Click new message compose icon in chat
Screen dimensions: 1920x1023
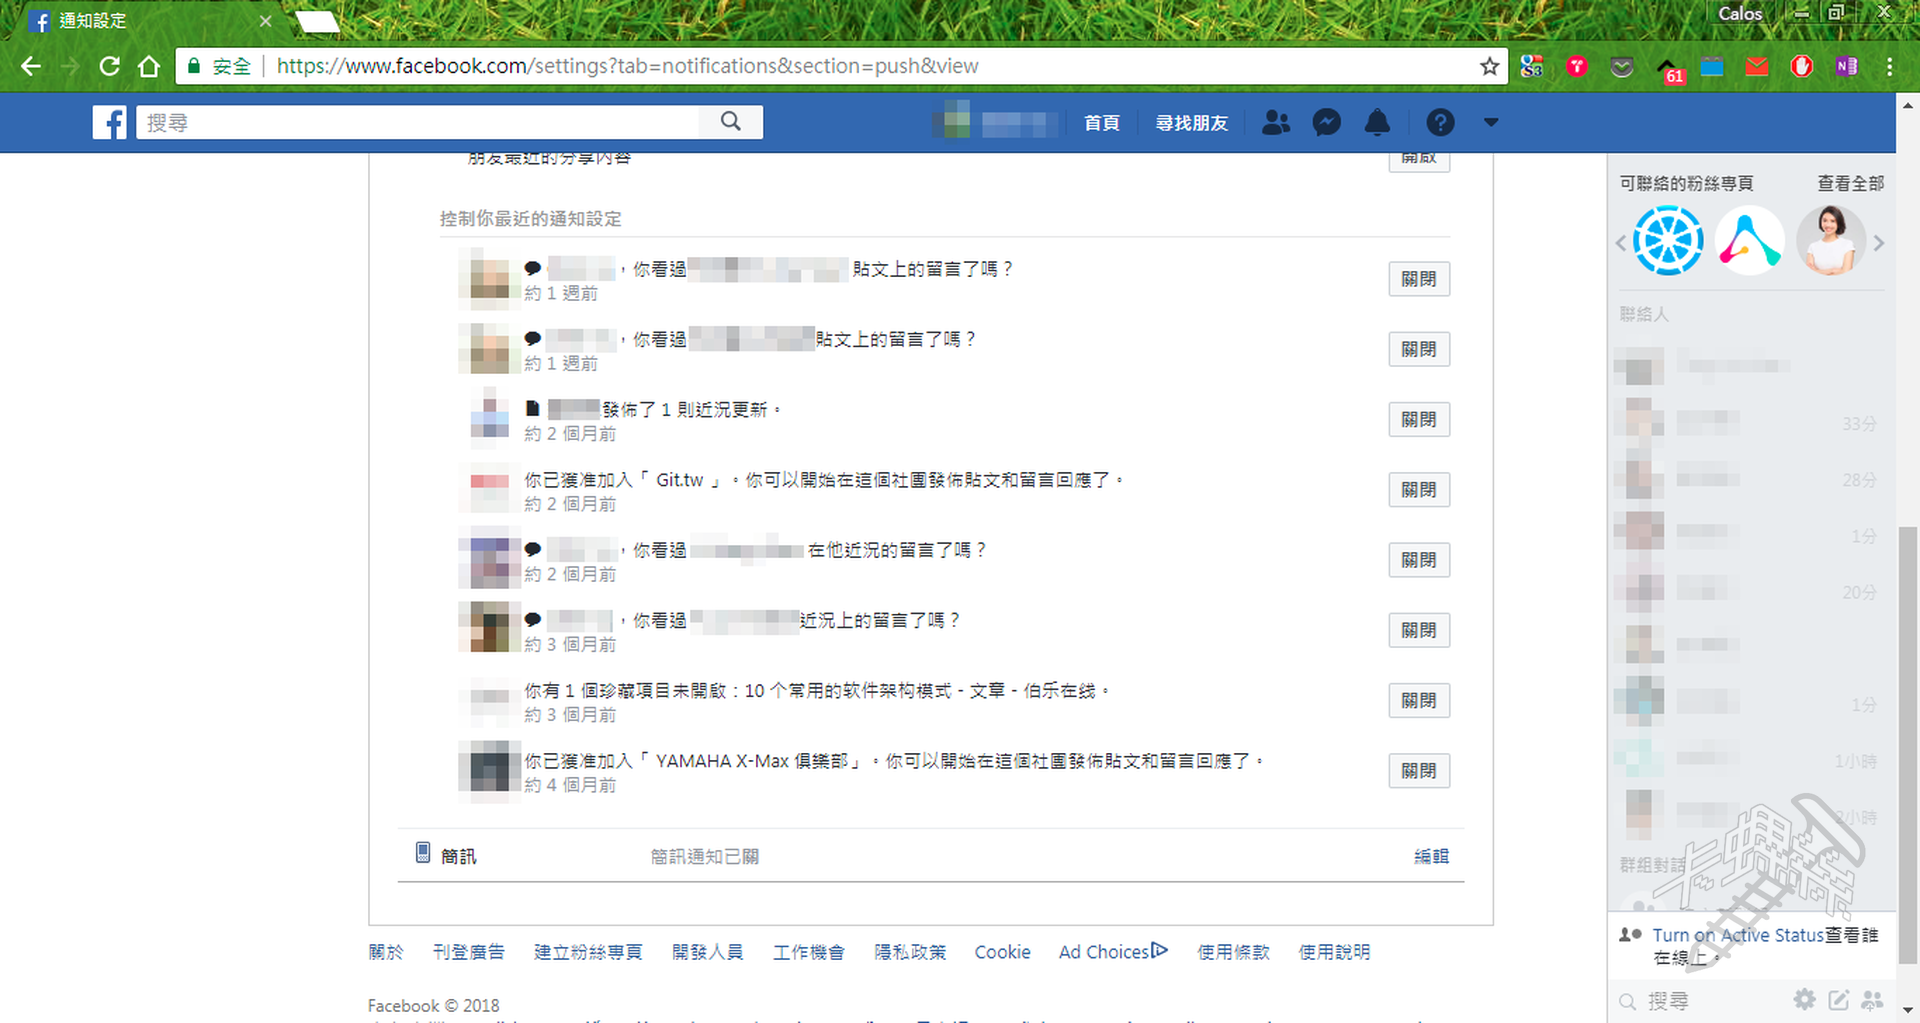point(1838,999)
